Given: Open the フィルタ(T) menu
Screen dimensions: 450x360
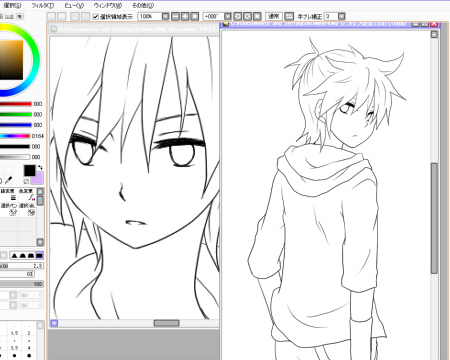Looking at the screenshot, I should point(42,5).
